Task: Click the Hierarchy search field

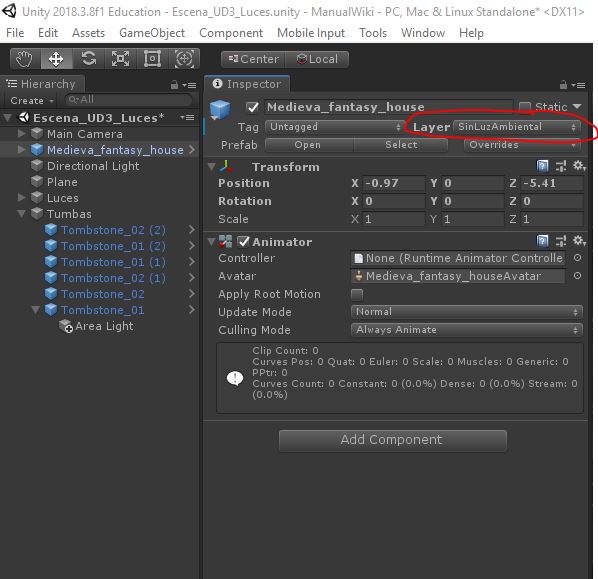Action: tap(128, 100)
